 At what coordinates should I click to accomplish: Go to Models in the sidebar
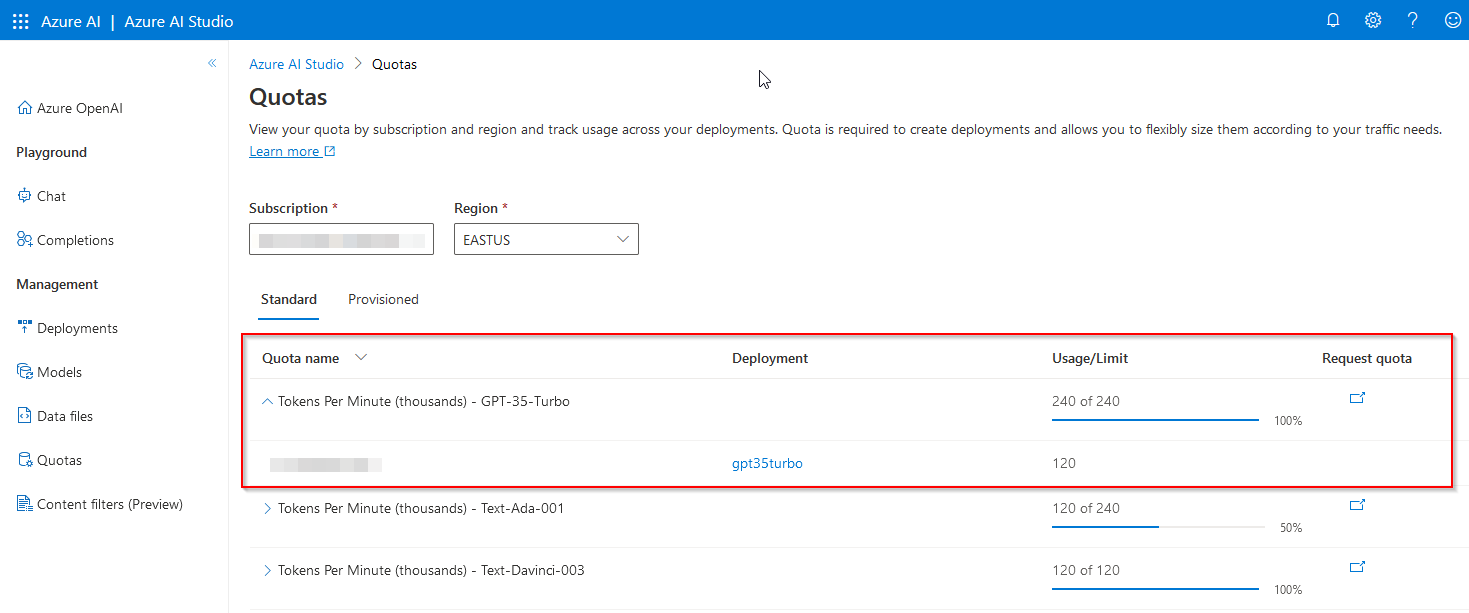click(59, 372)
